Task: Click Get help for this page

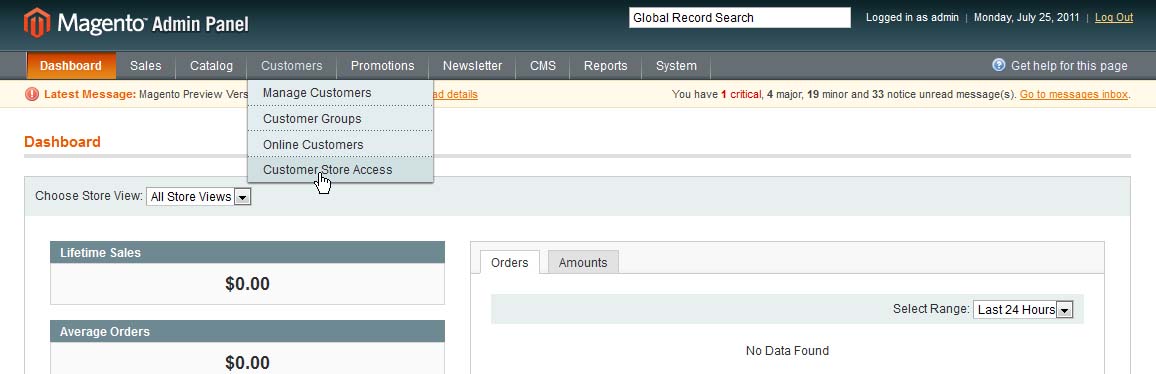Action: pyautogui.click(x=1069, y=66)
